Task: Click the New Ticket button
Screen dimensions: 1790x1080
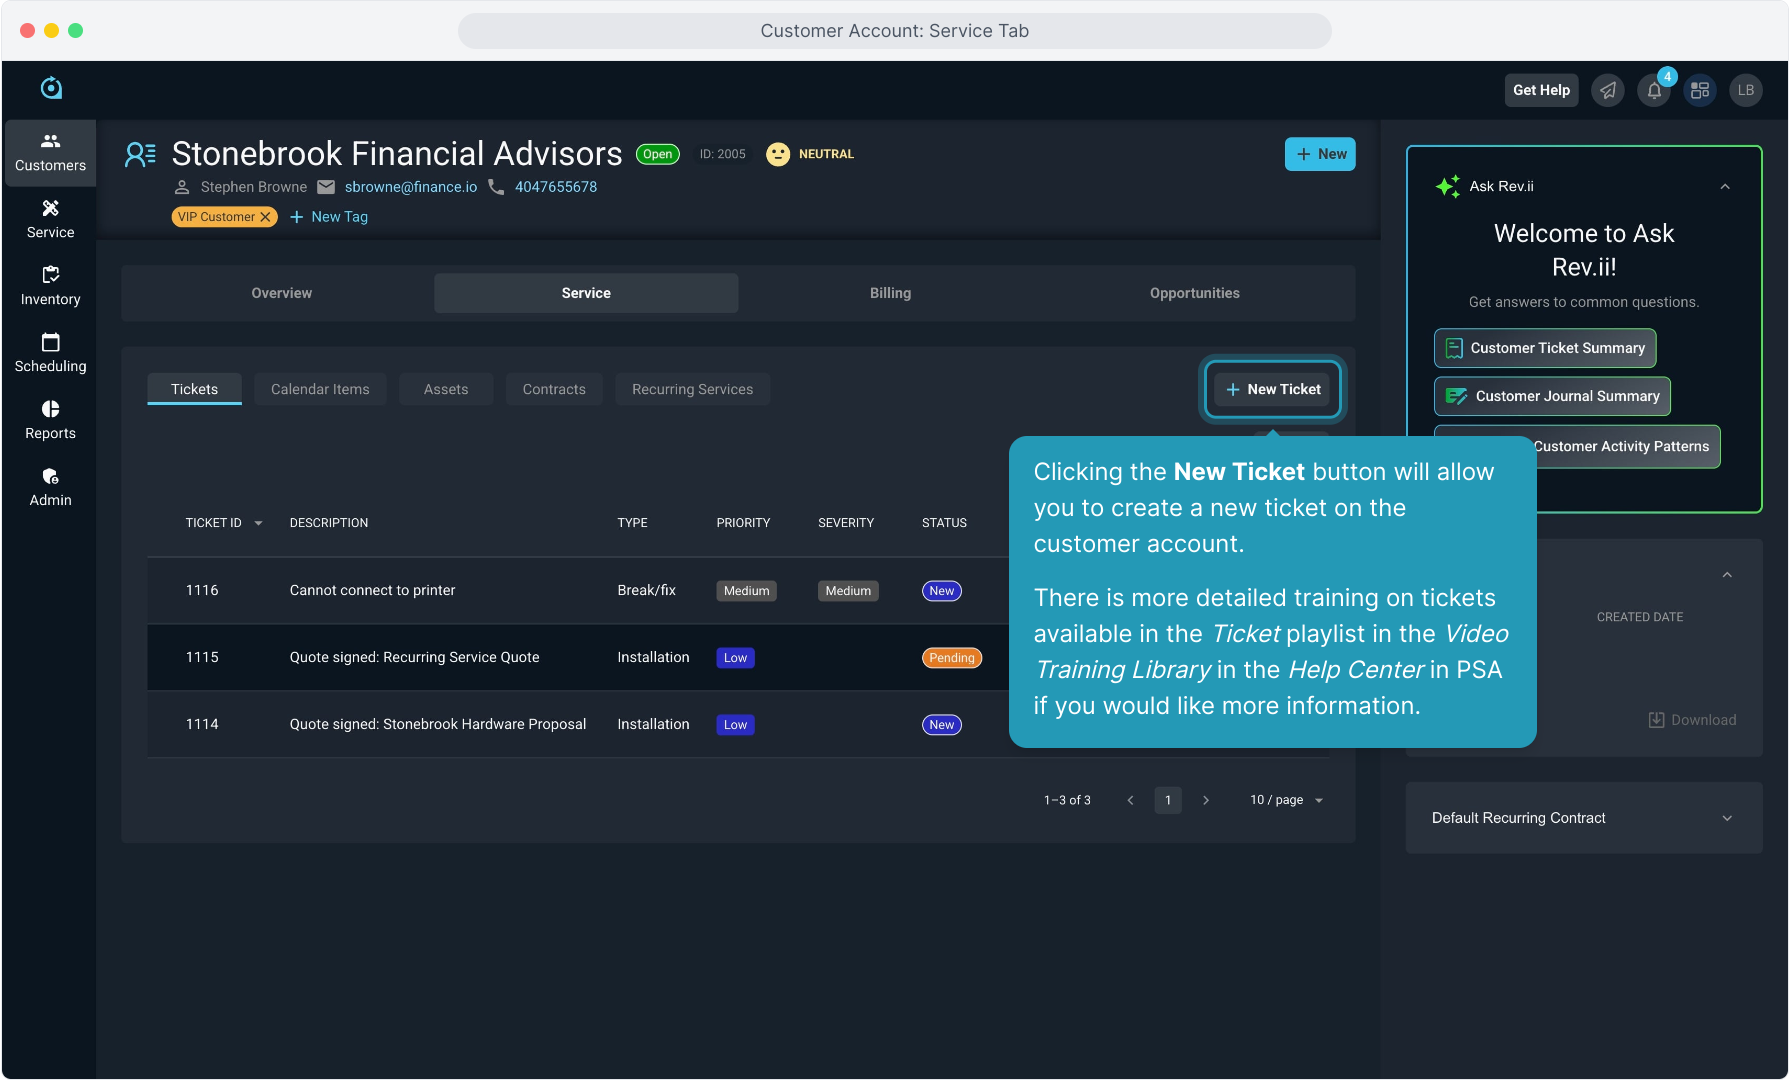Action: pyautogui.click(x=1273, y=389)
